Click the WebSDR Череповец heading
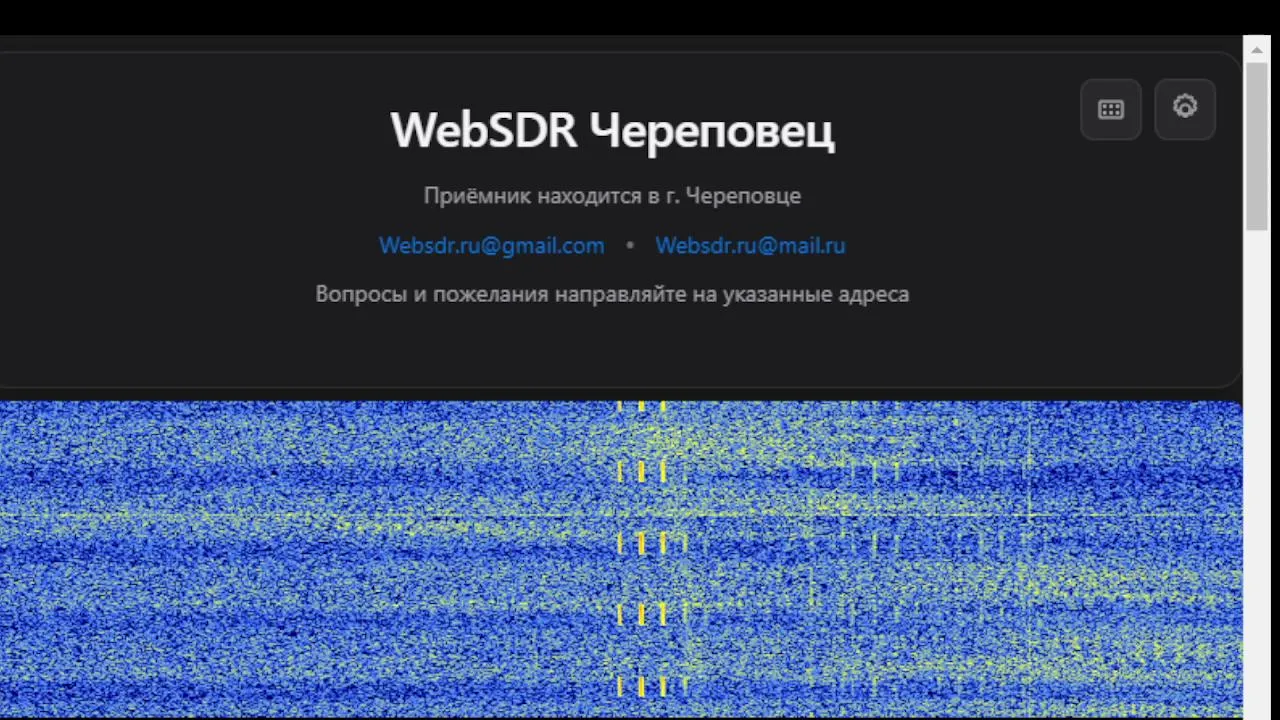 612,131
